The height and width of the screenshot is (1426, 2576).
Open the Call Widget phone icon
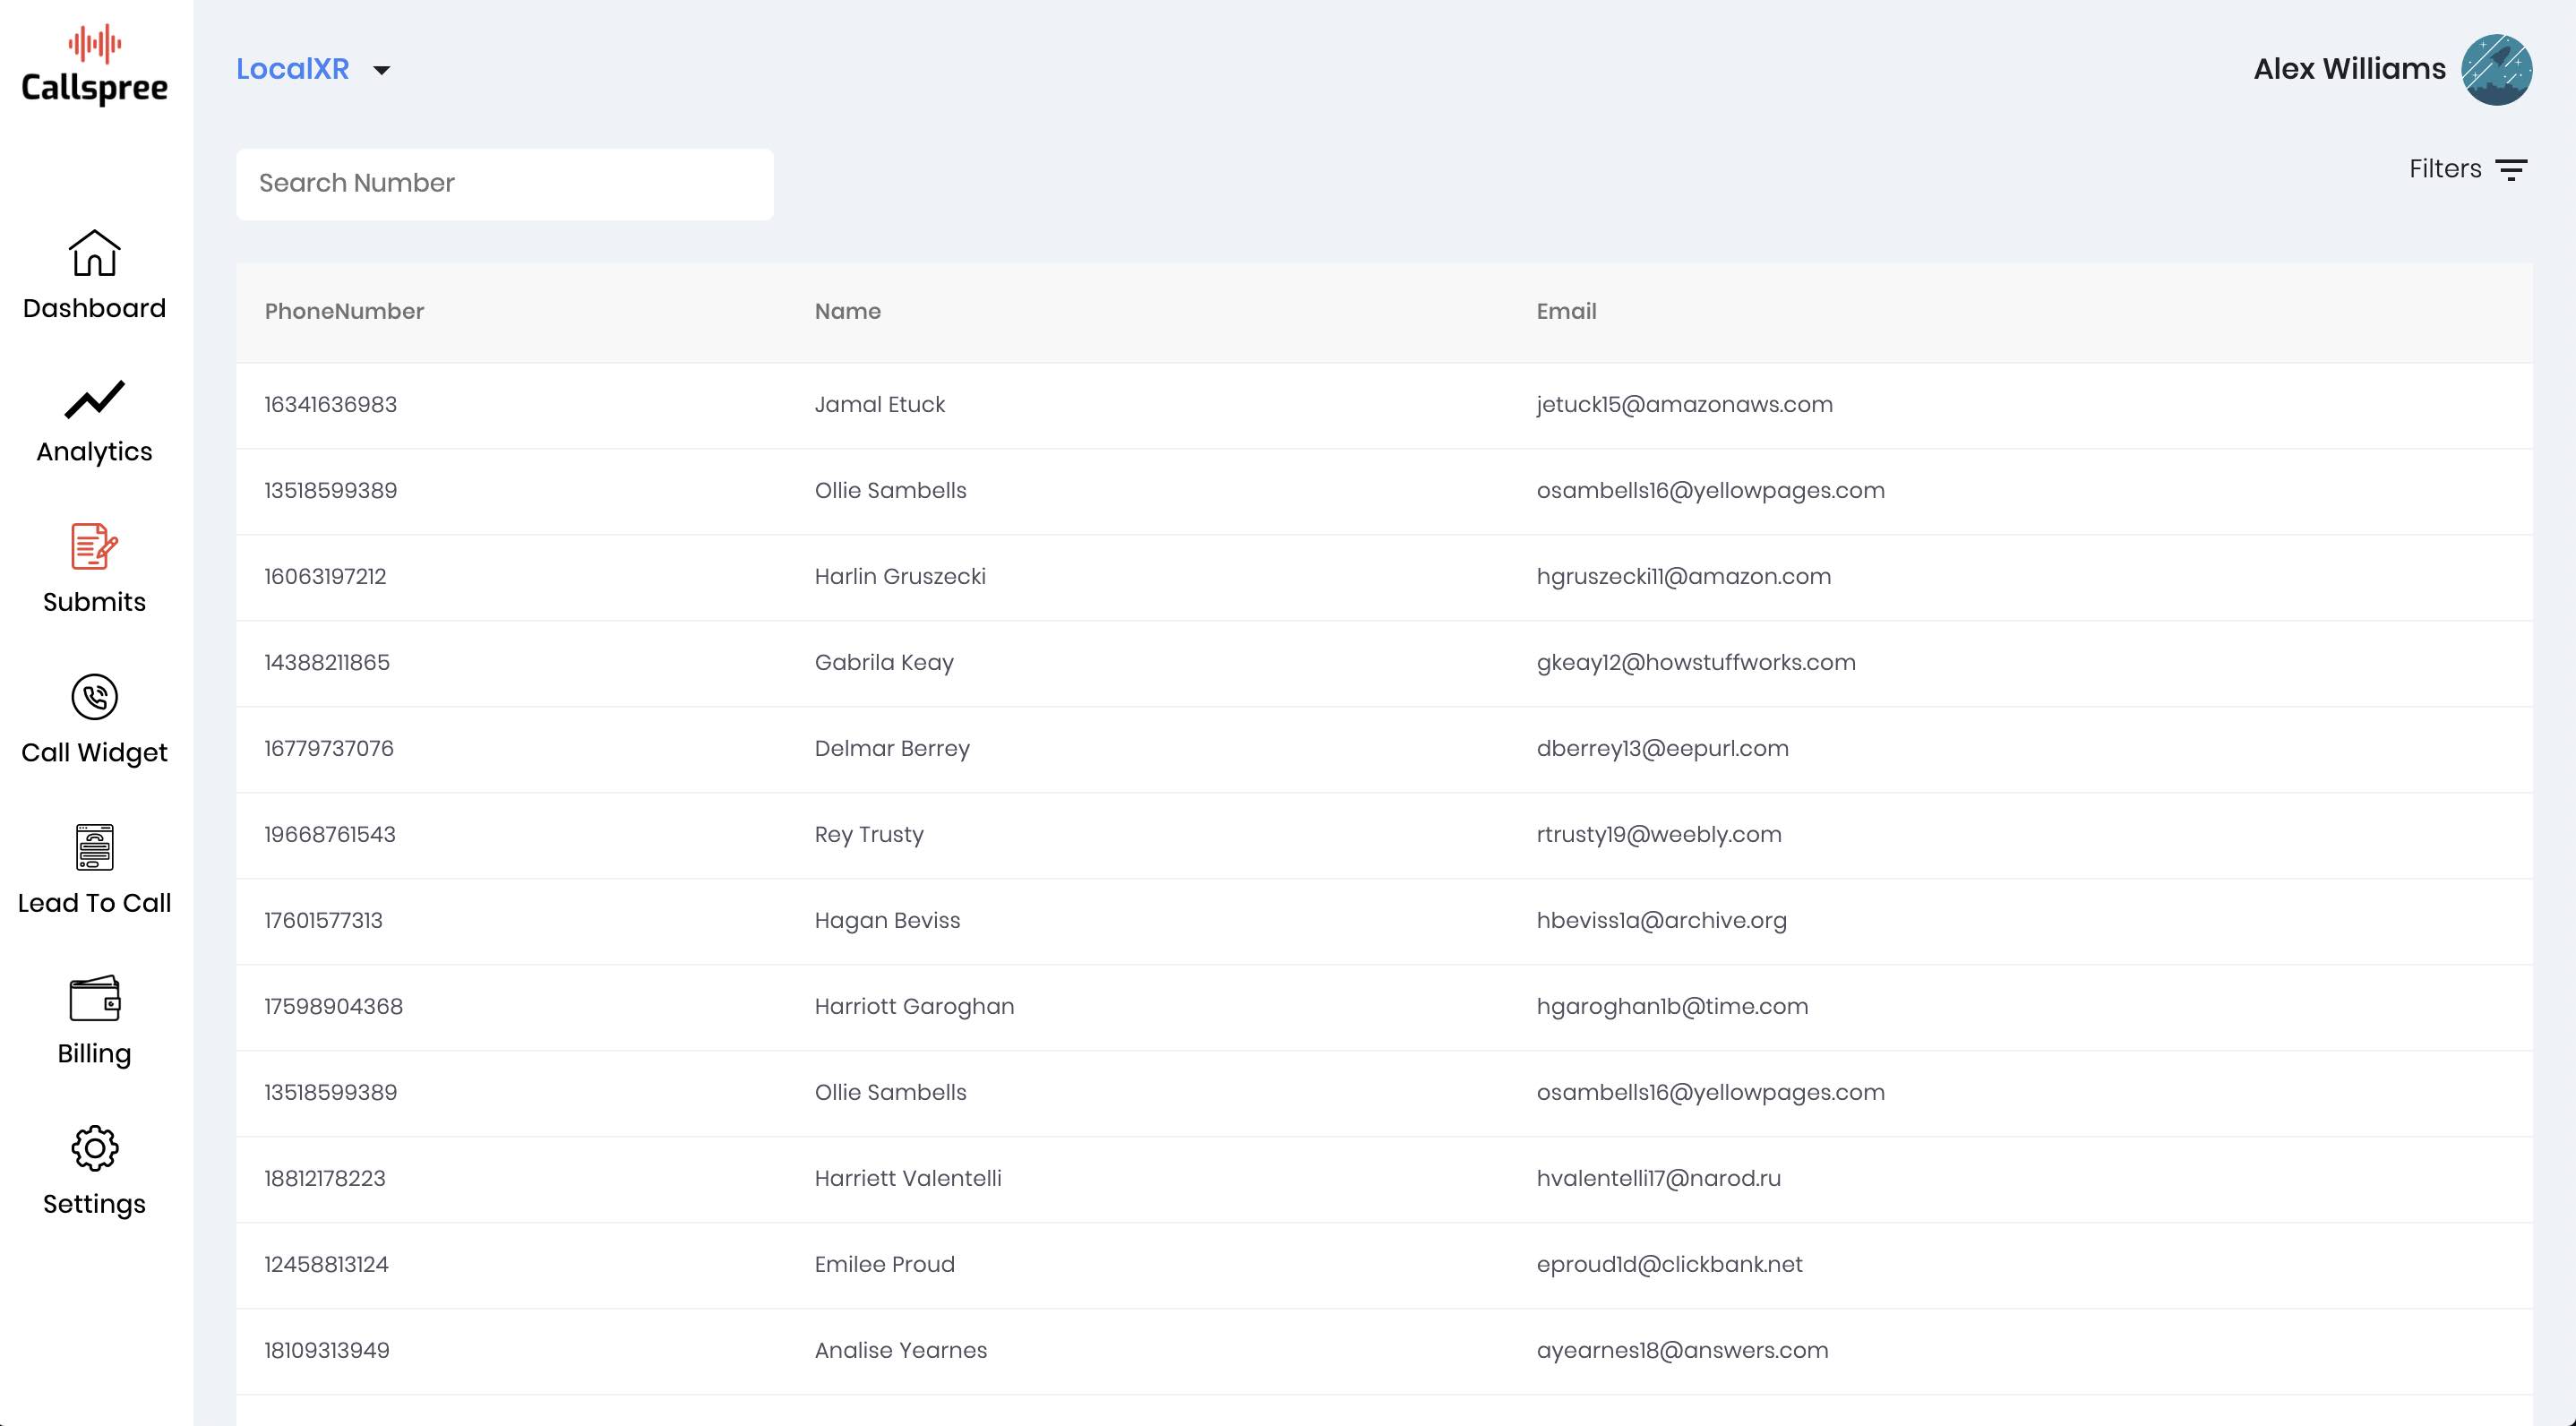(94, 697)
